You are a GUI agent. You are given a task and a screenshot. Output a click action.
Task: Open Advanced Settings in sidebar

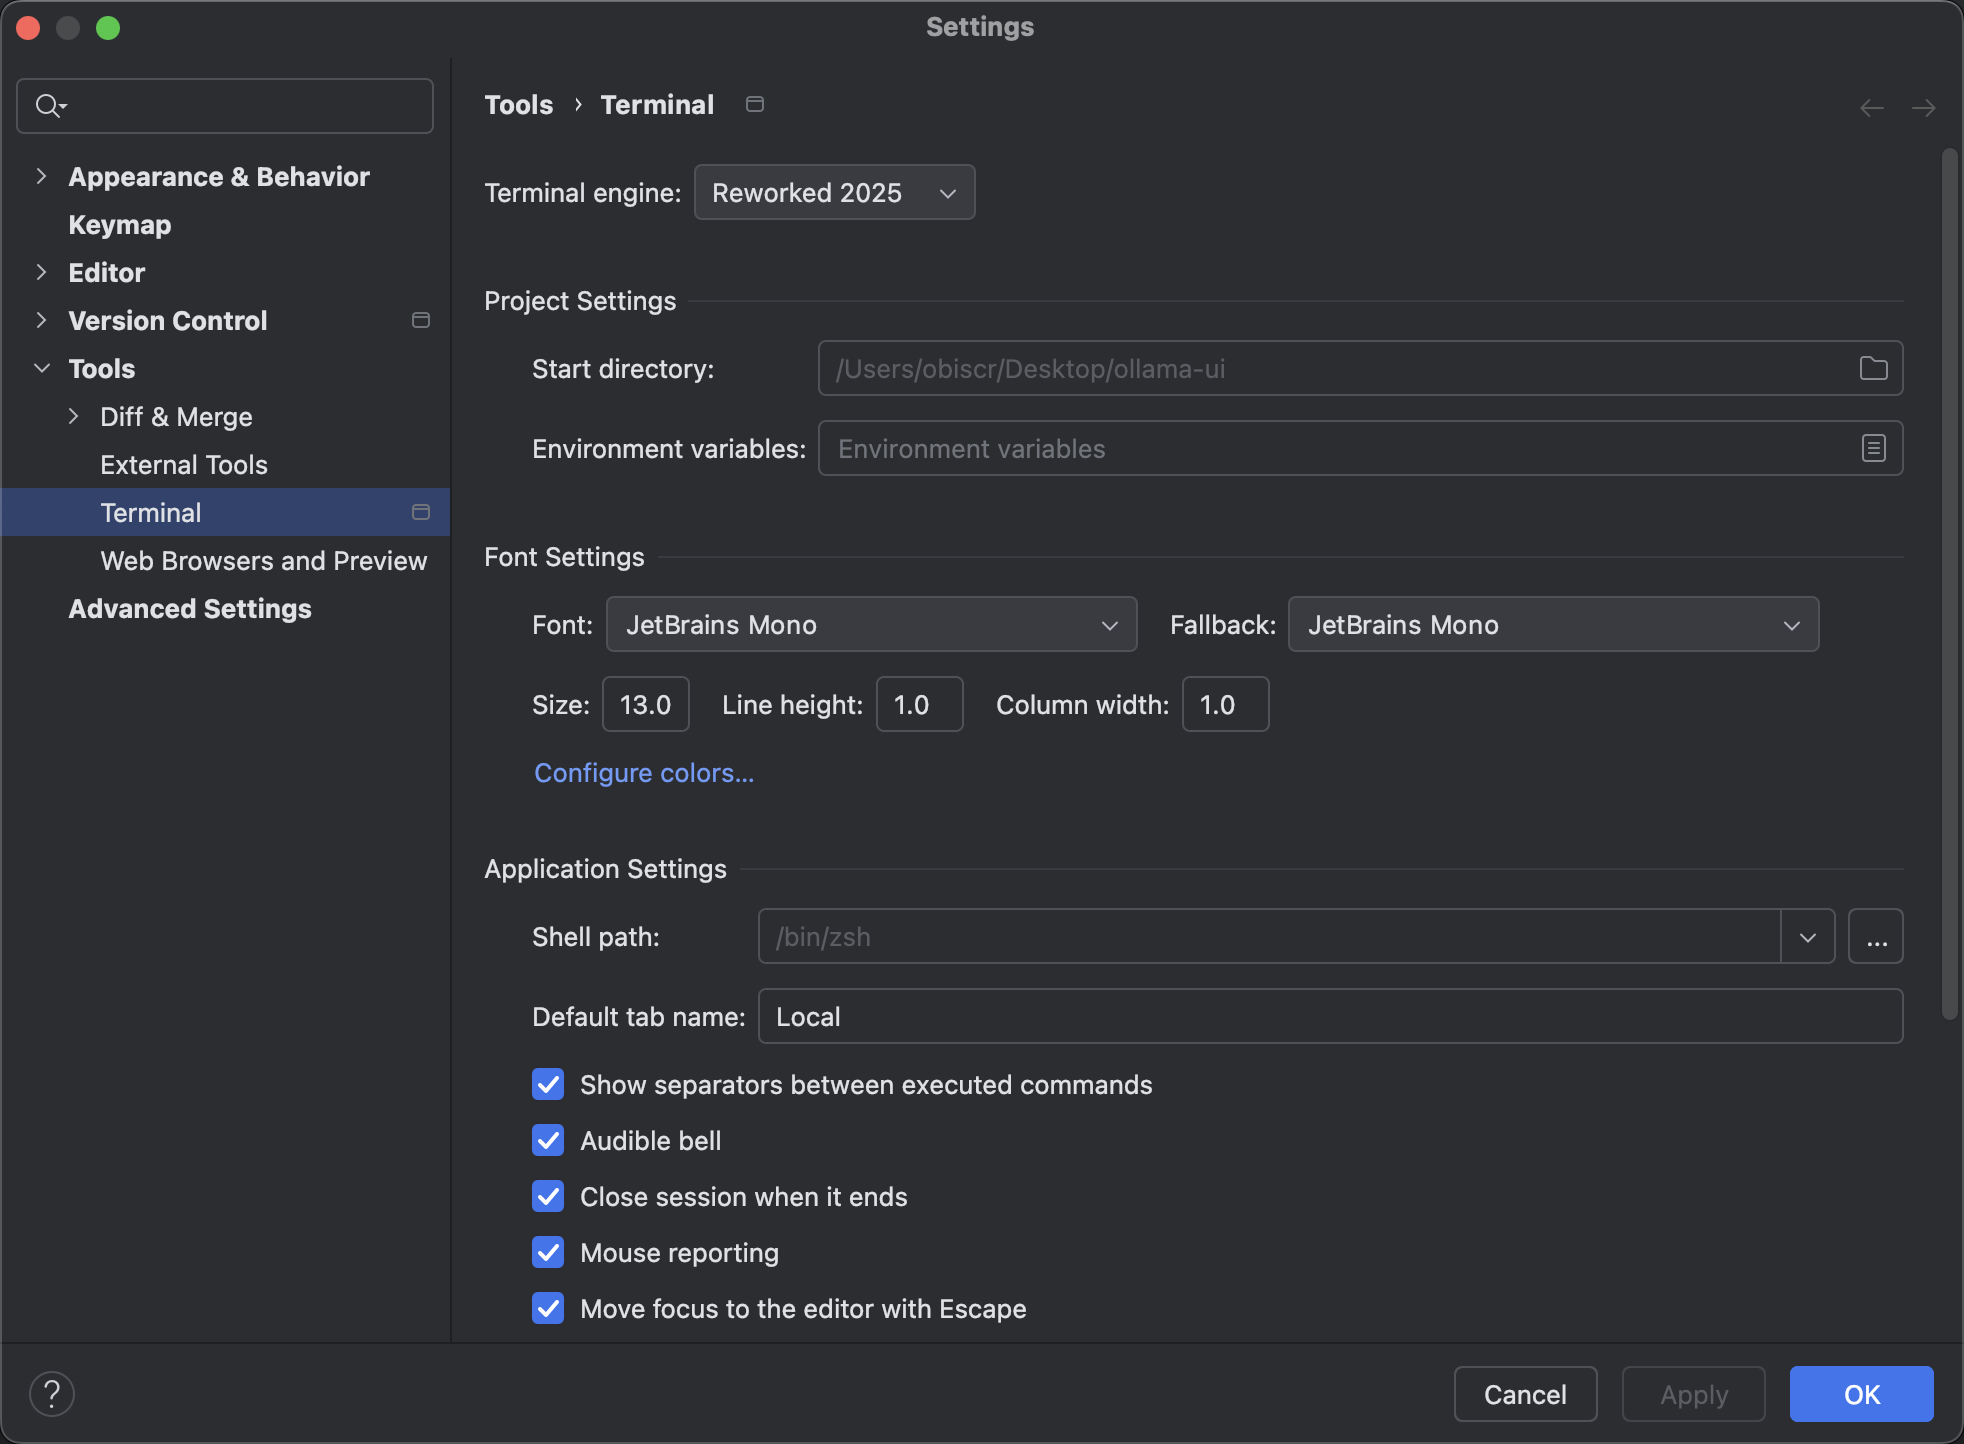pos(190,608)
